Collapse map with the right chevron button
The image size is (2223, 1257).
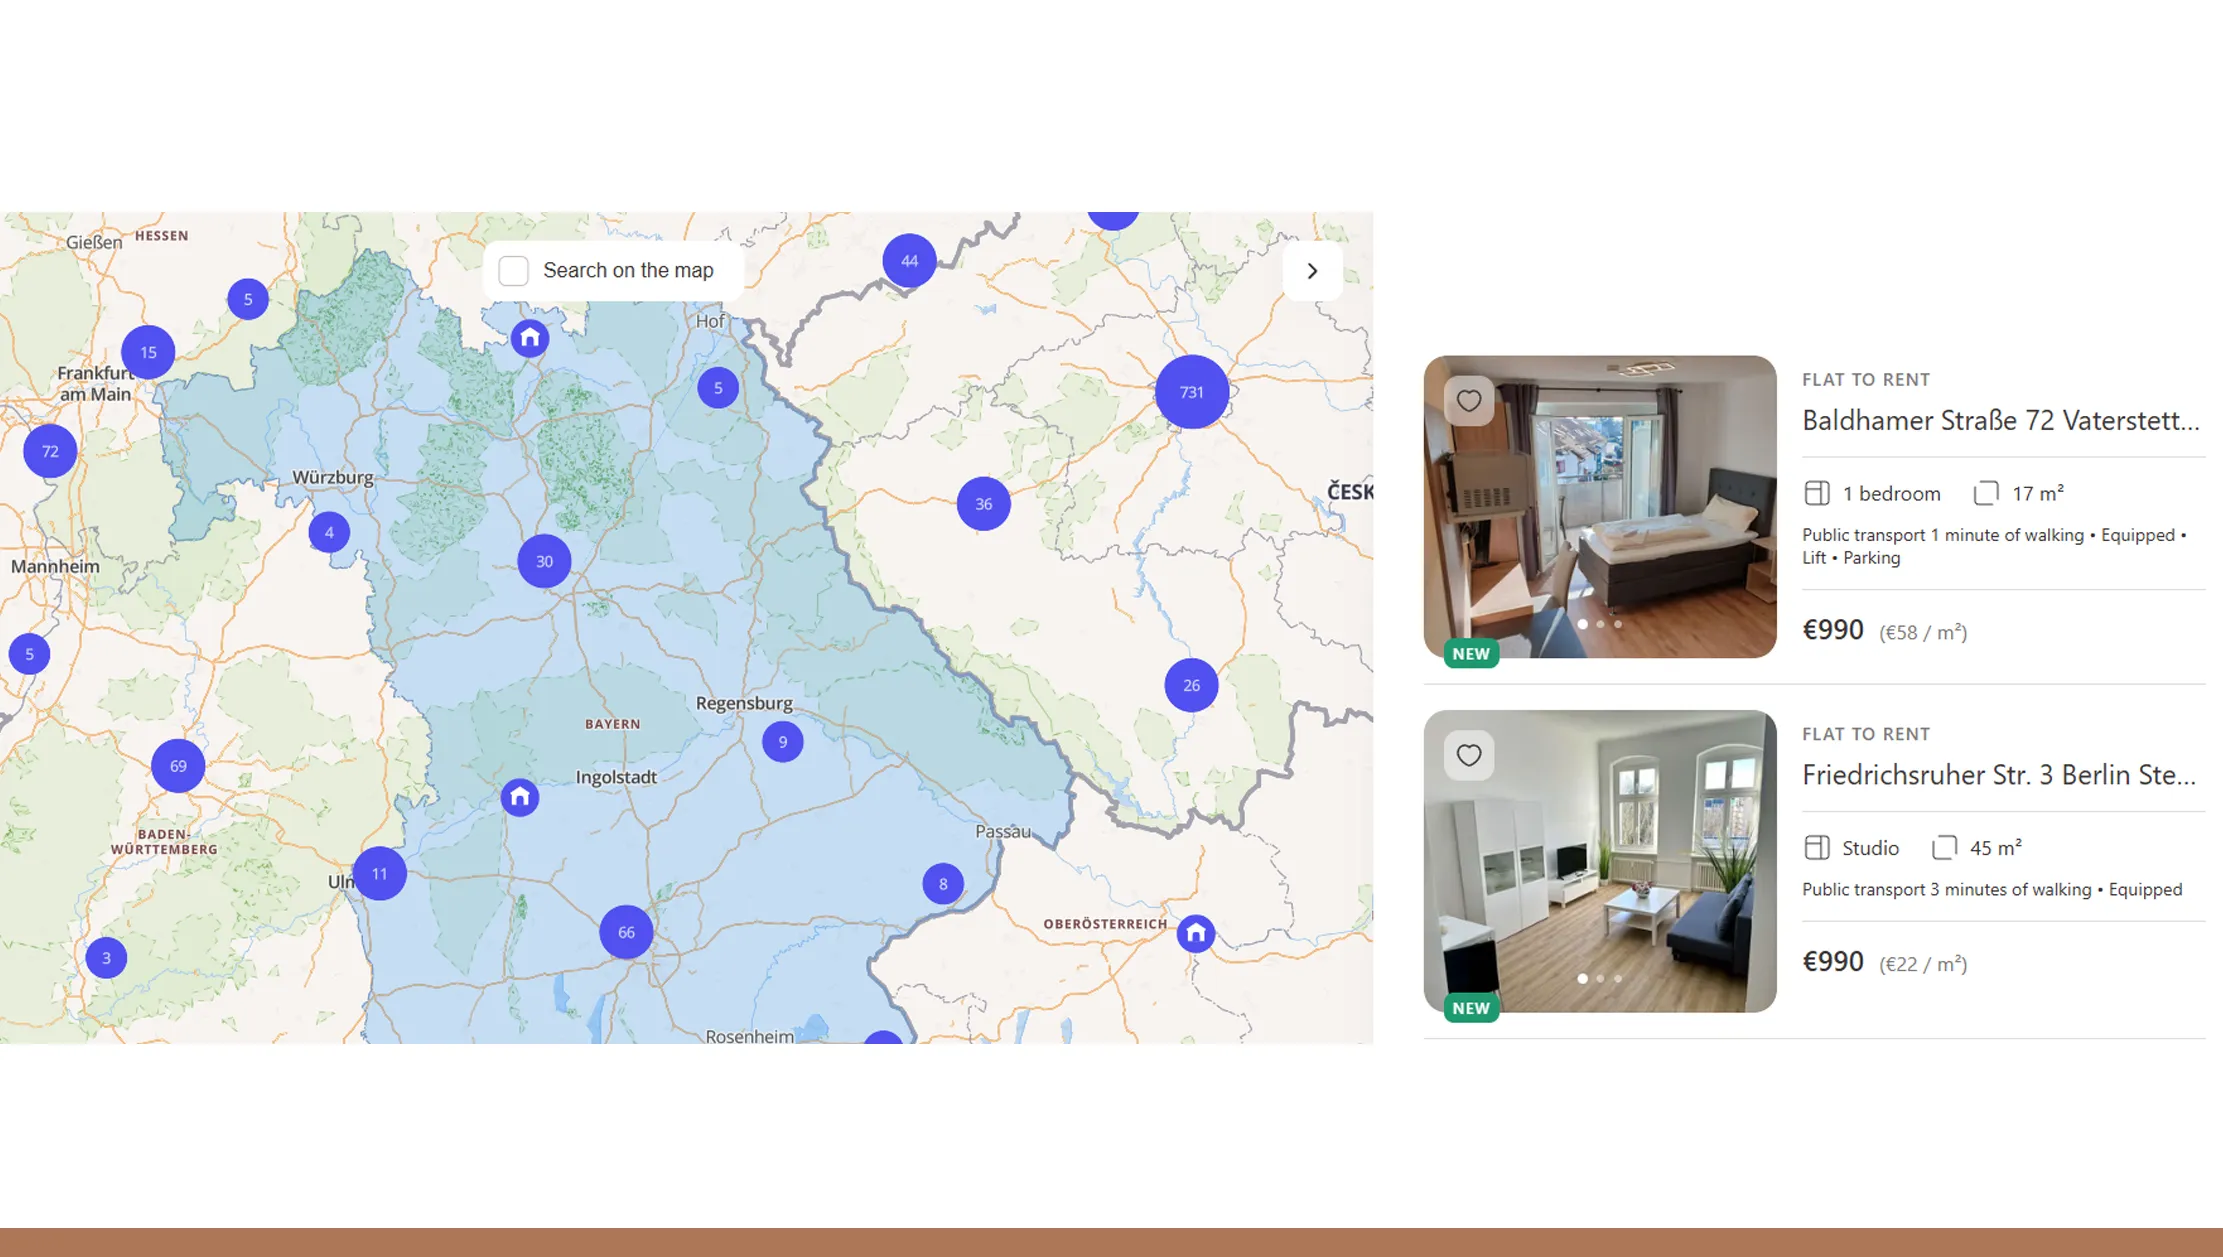click(x=1312, y=271)
